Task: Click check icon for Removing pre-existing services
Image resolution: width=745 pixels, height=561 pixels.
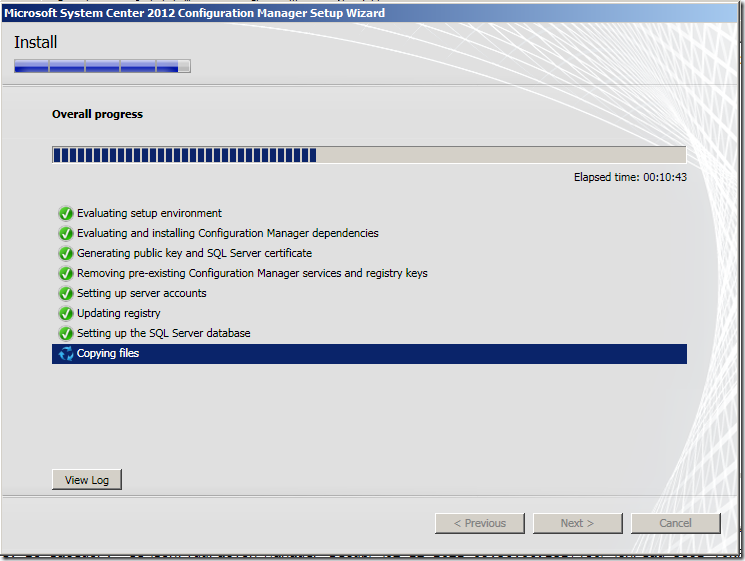Action: tap(66, 273)
